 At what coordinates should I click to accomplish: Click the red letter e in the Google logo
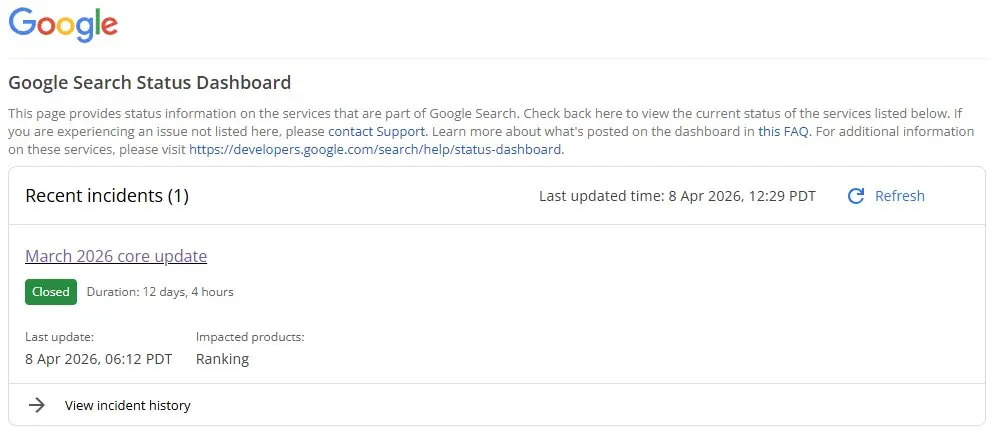(x=109, y=26)
